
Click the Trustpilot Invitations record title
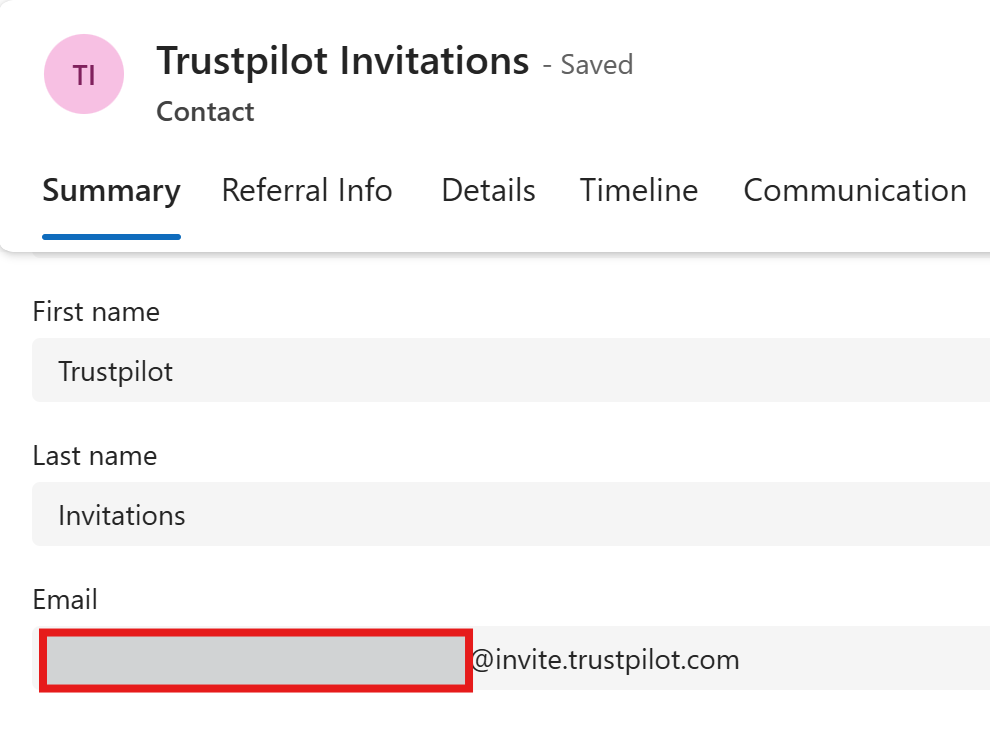click(x=342, y=62)
